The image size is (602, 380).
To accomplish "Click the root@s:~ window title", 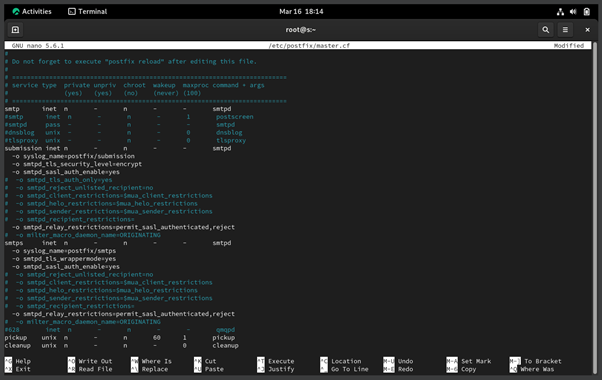I will coord(301,30).
